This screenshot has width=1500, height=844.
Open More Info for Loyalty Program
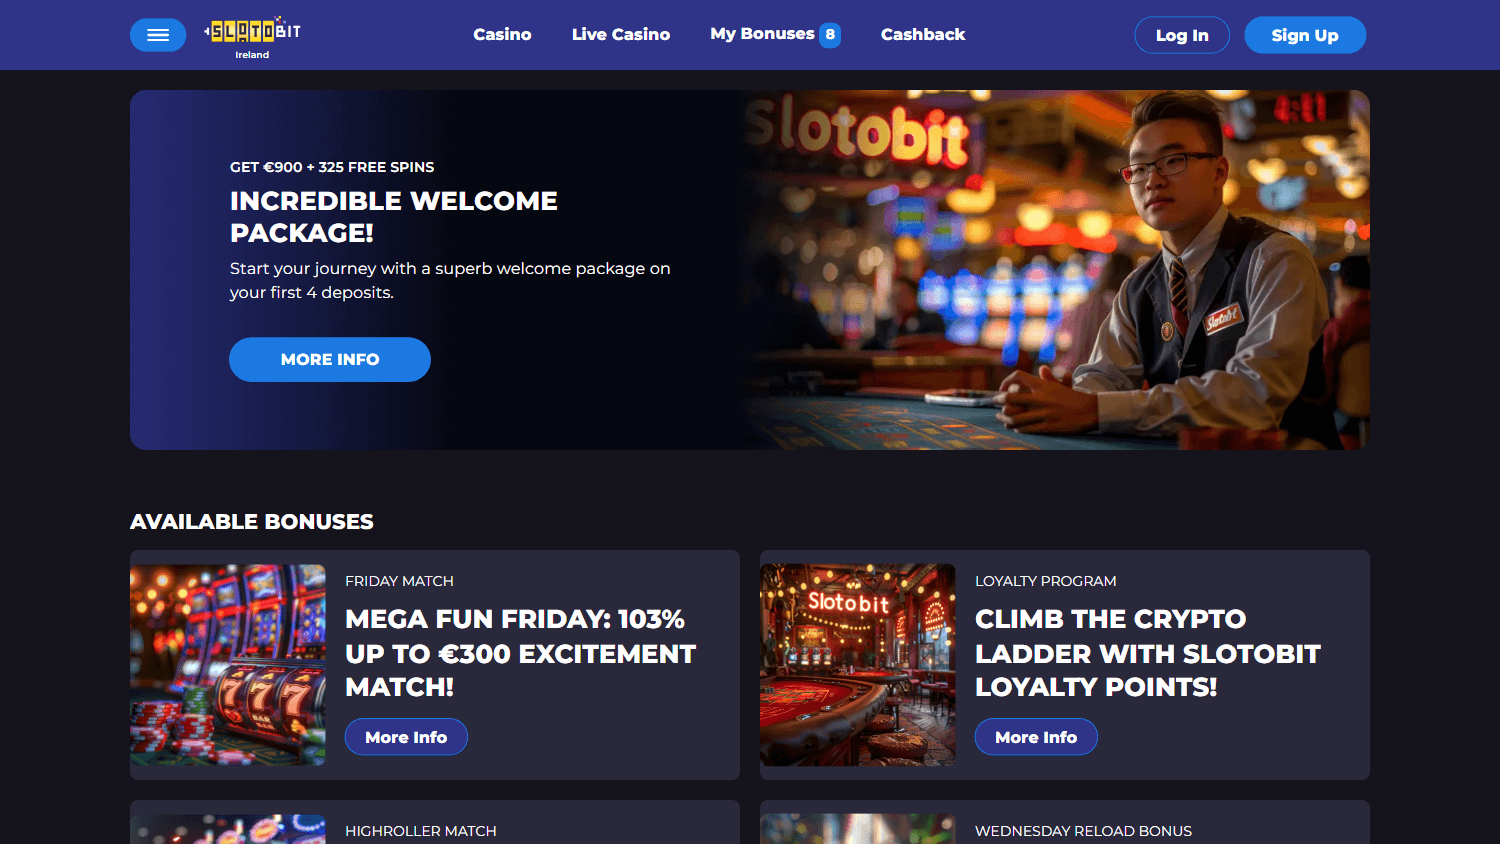(x=1036, y=737)
